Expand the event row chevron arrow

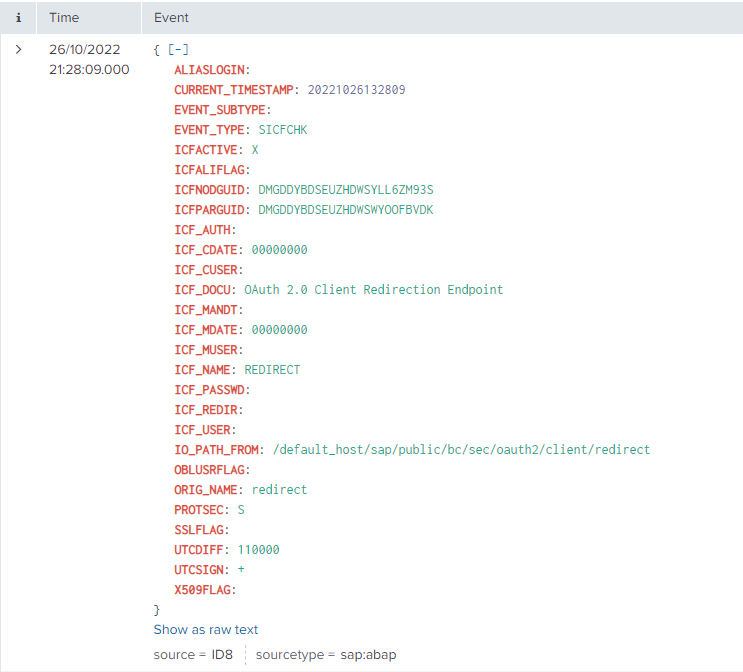[19, 49]
